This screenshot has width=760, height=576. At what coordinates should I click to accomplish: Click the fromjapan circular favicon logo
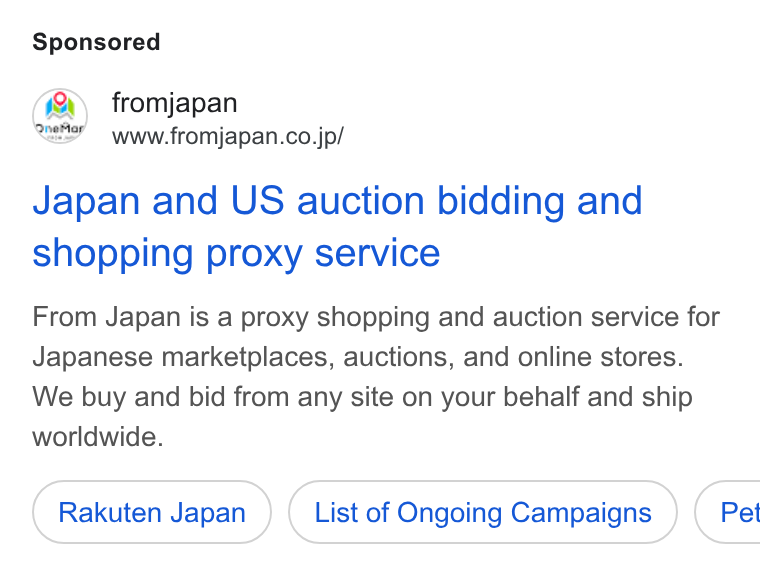pyautogui.click(x=60, y=116)
